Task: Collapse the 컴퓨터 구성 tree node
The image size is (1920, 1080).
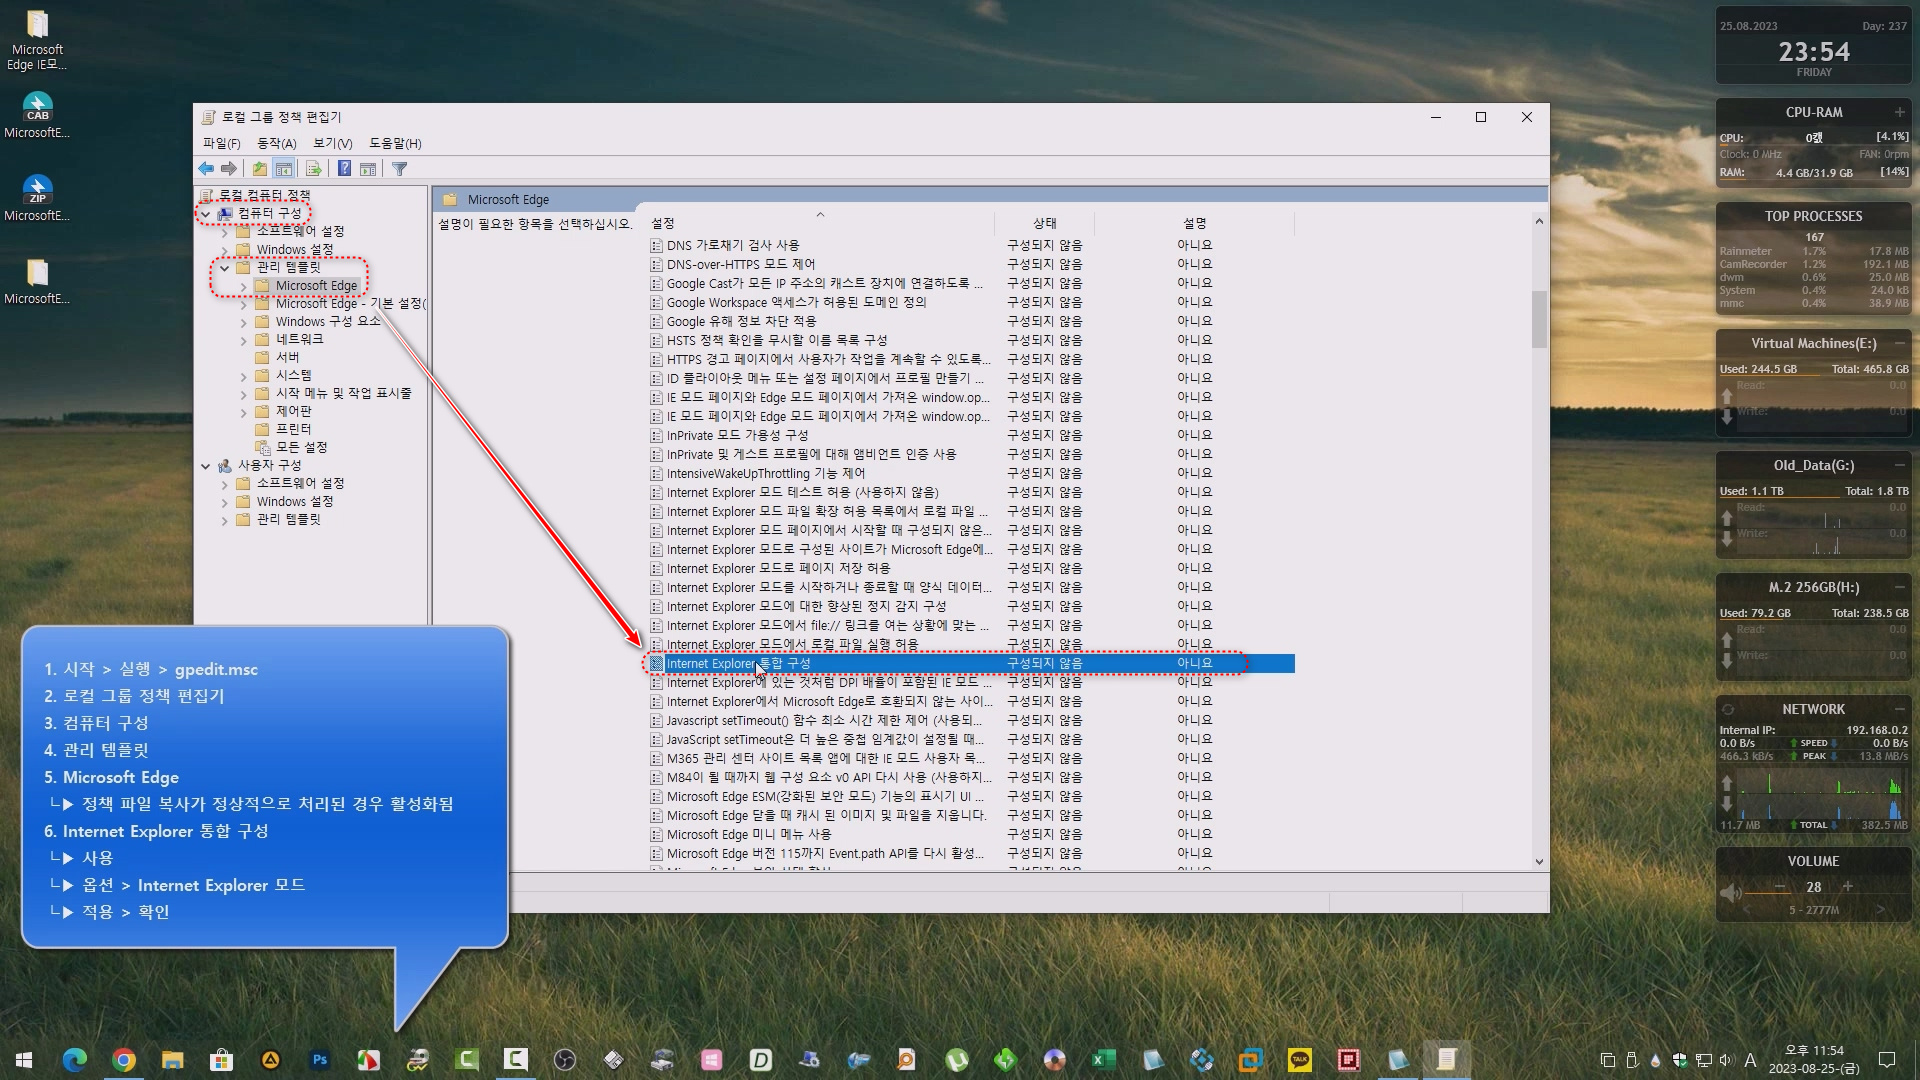Action: 206,214
